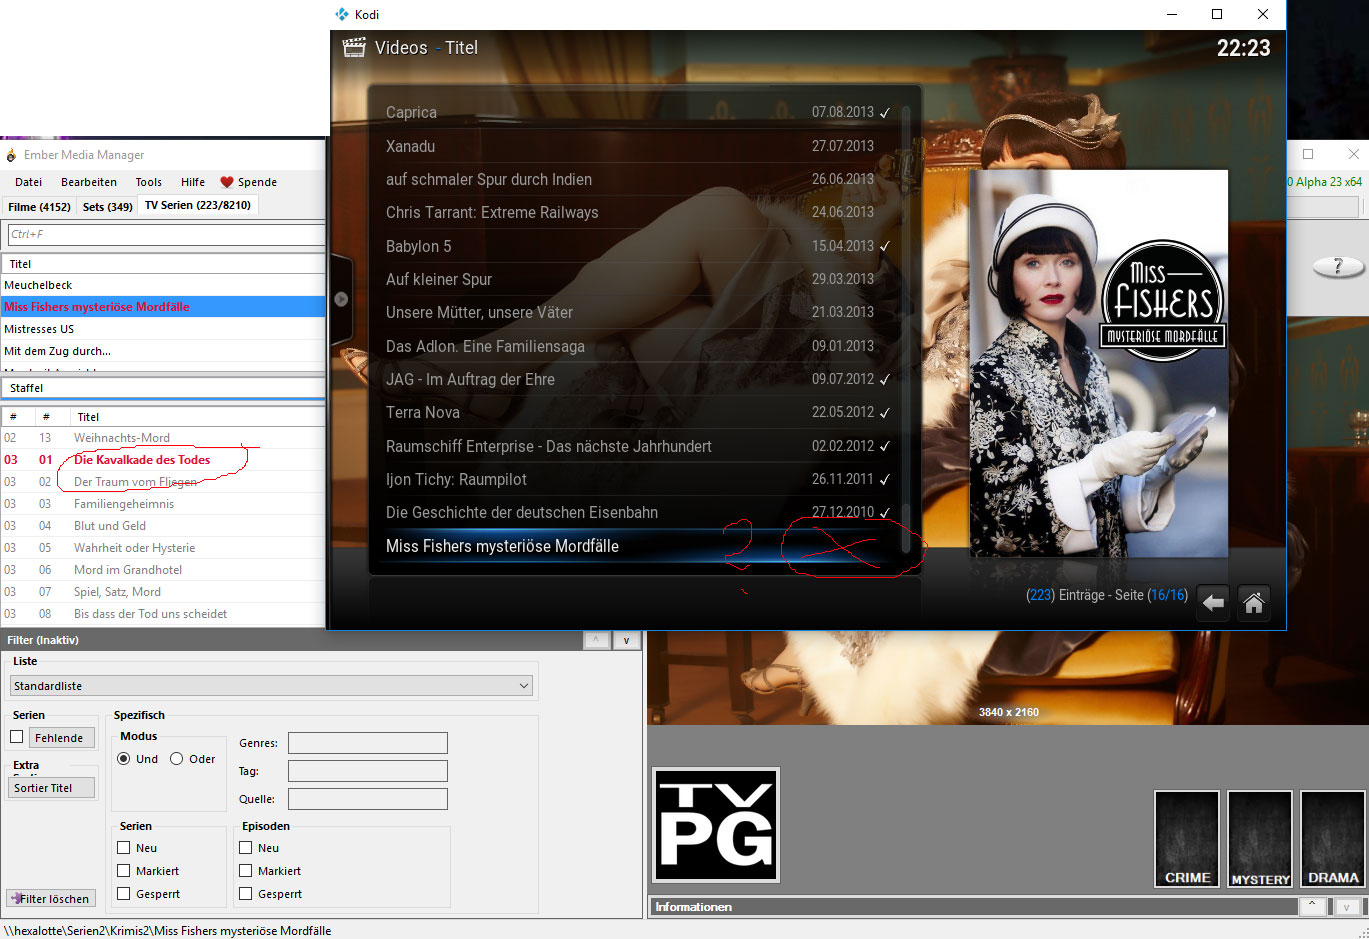Click the Titel column header of shows

164,264
